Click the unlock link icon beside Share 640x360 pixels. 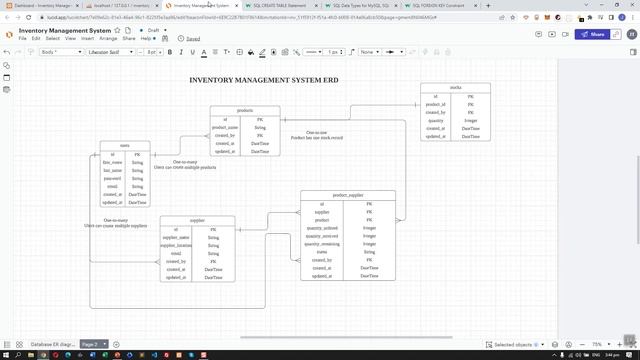click(616, 34)
